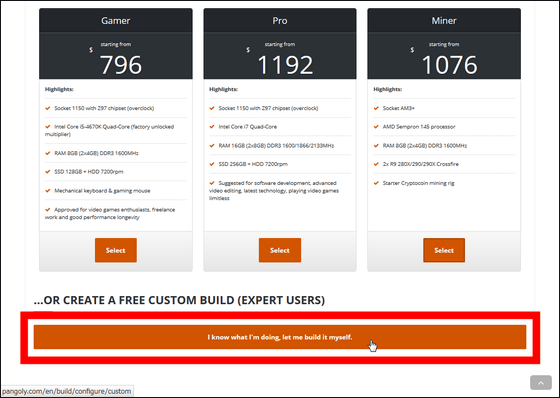Viewport: 560px width, 398px height.
Task: Click 'I know what I'm doing' custom build button
Action: [280, 337]
